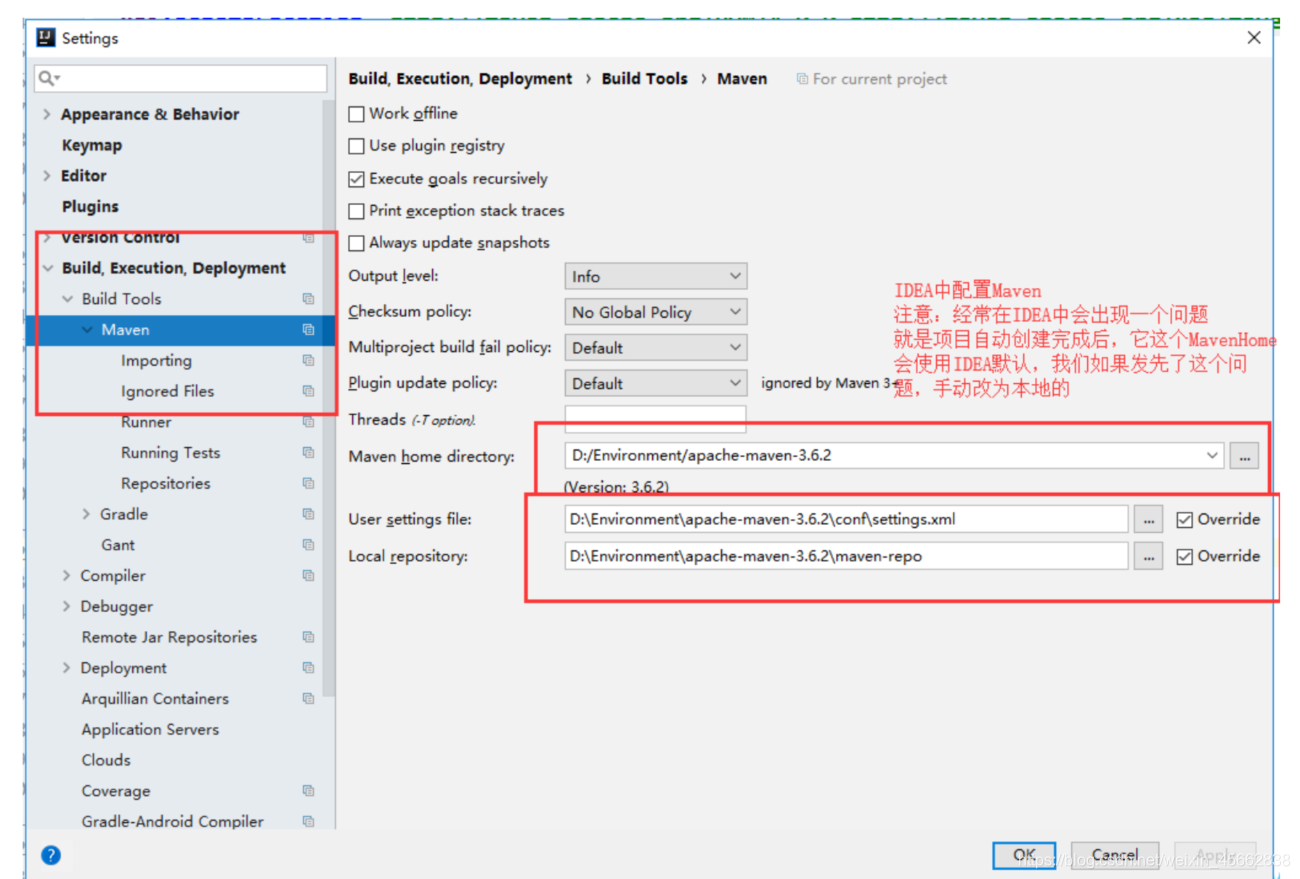
Task: Click the Local repository path field
Action: (x=846, y=556)
